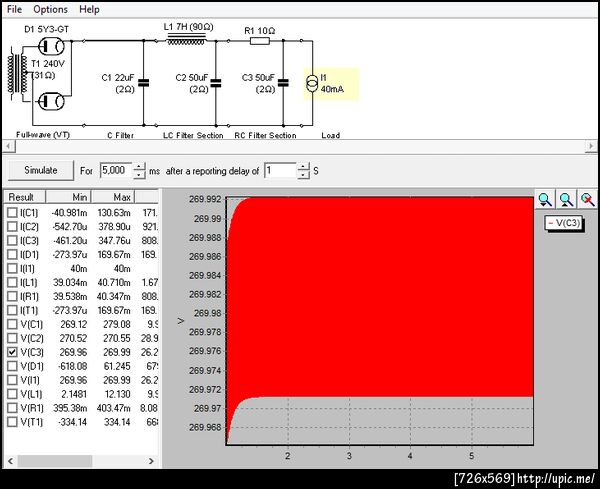Enable the I(L1) result checkbox

[12, 282]
